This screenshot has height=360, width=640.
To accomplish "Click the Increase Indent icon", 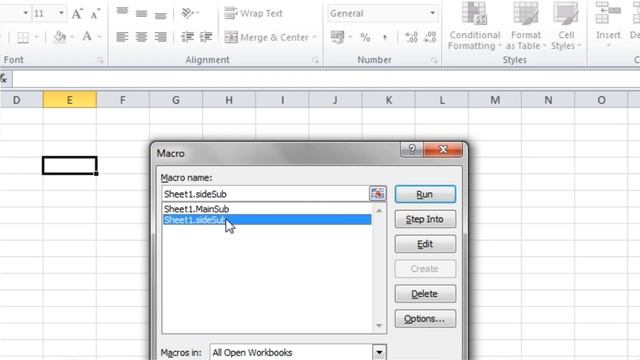I will pos(206,37).
